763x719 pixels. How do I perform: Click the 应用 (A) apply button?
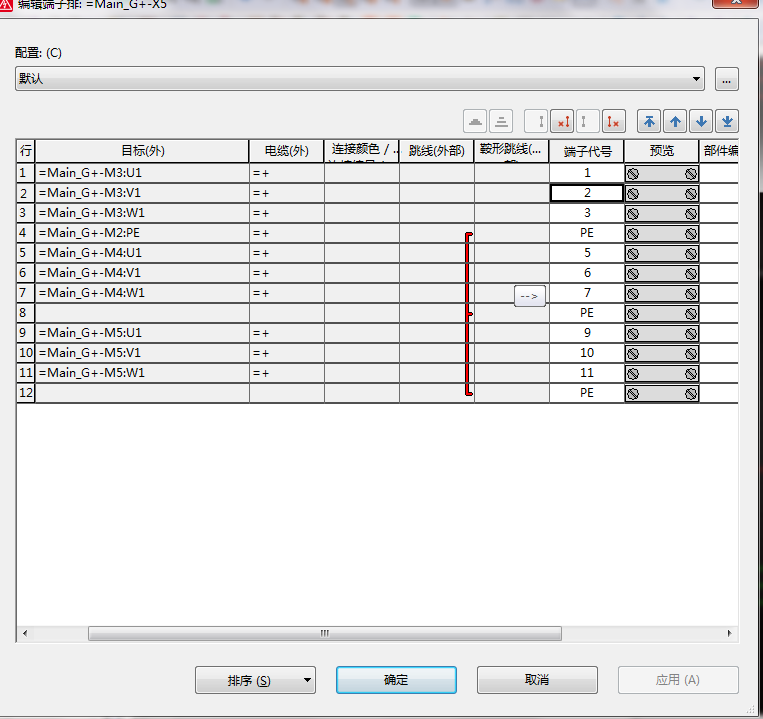[x=678, y=680]
